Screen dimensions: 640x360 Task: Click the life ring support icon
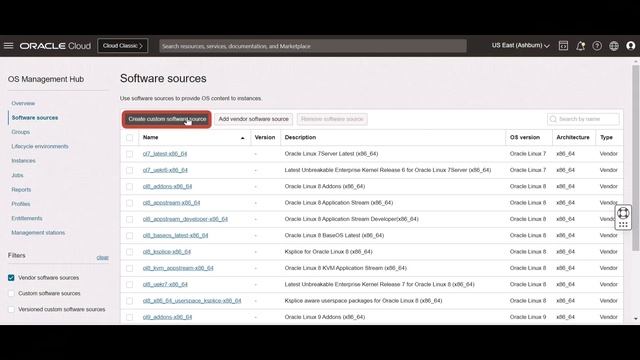(x=623, y=213)
